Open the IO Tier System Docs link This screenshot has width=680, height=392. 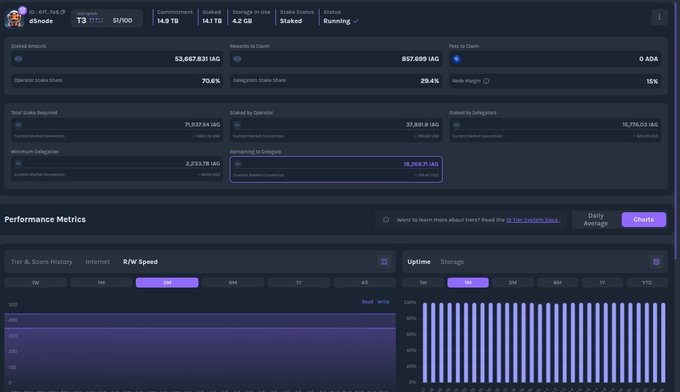[532, 220]
